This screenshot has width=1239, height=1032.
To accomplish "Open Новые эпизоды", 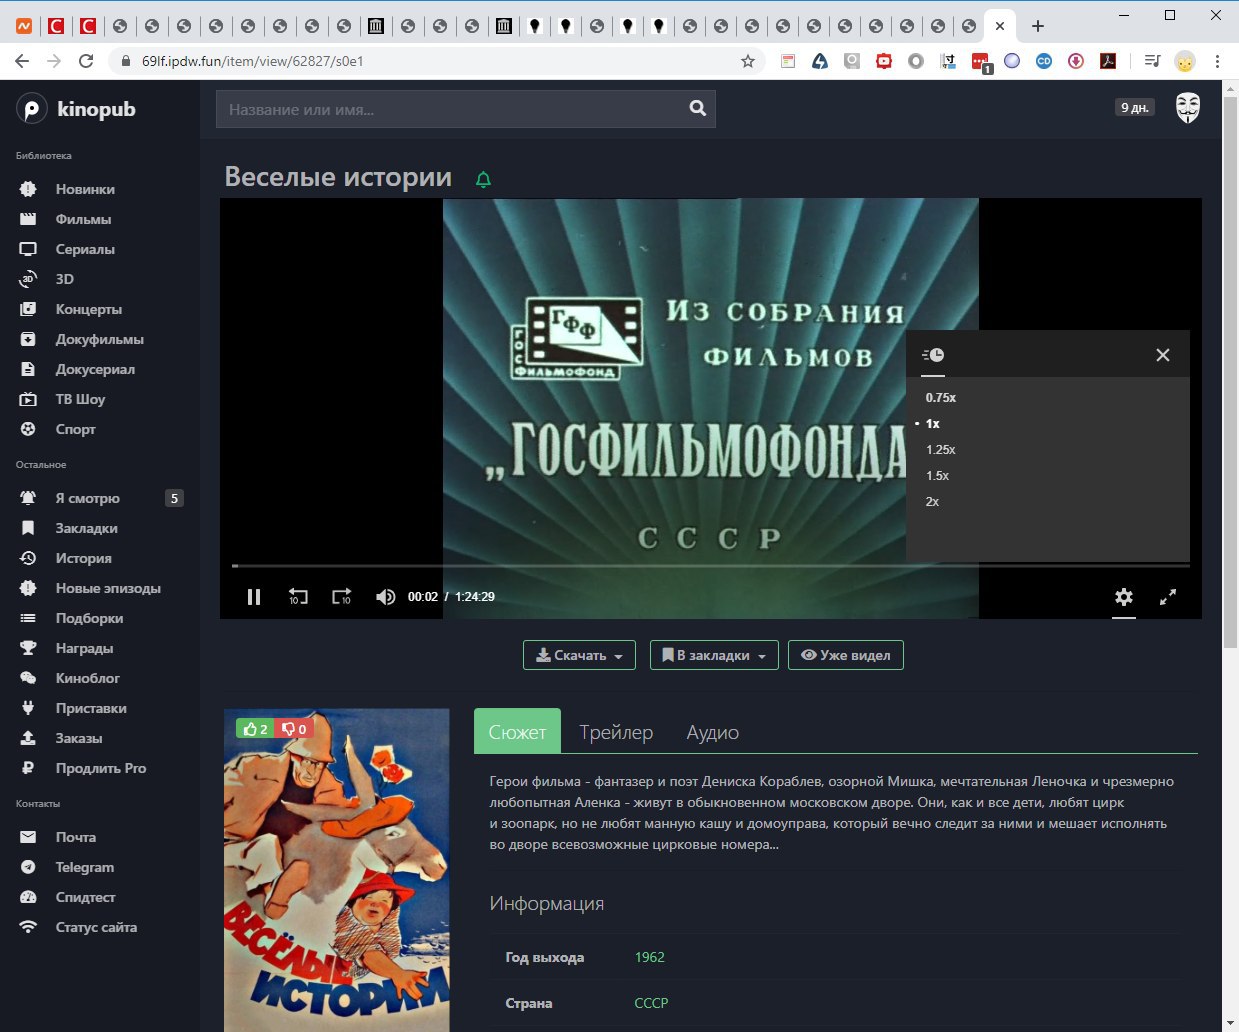I will pyautogui.click(x=108, y=588).
